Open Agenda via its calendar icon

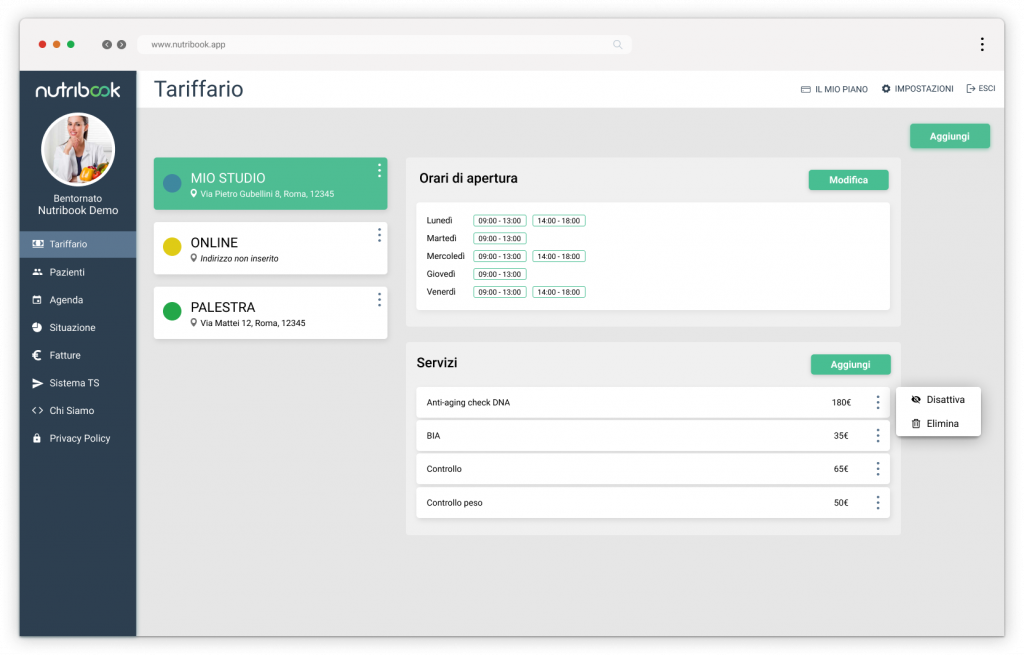point(37,300)
